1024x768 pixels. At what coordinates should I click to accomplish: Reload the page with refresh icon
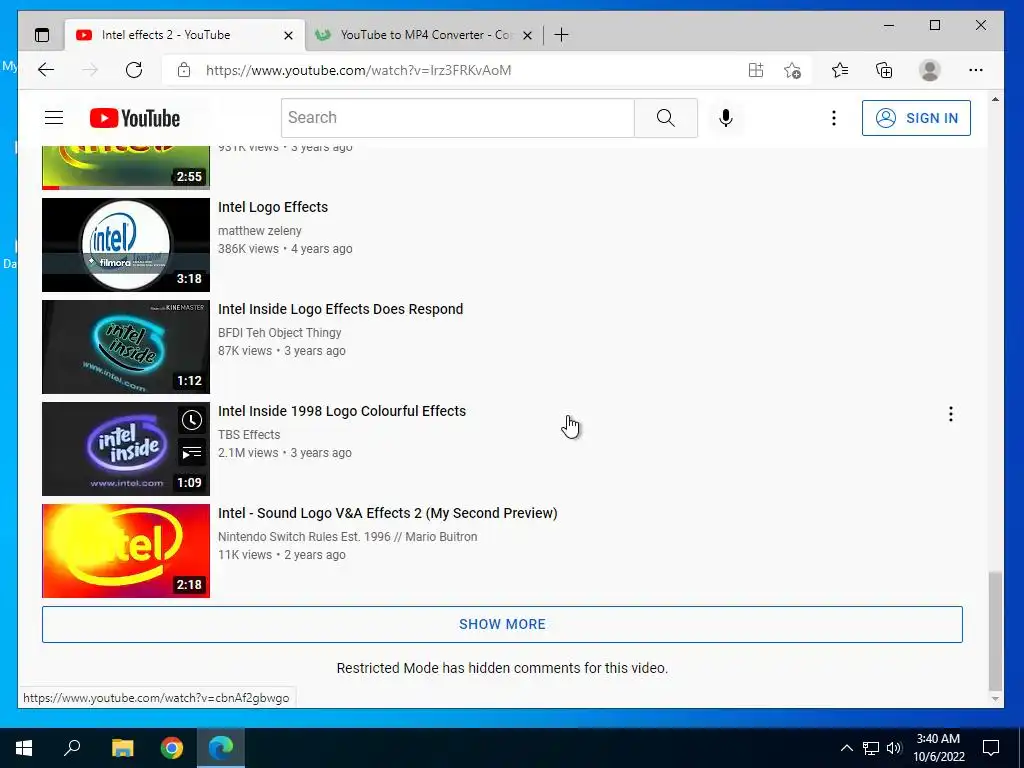(134, 70)
